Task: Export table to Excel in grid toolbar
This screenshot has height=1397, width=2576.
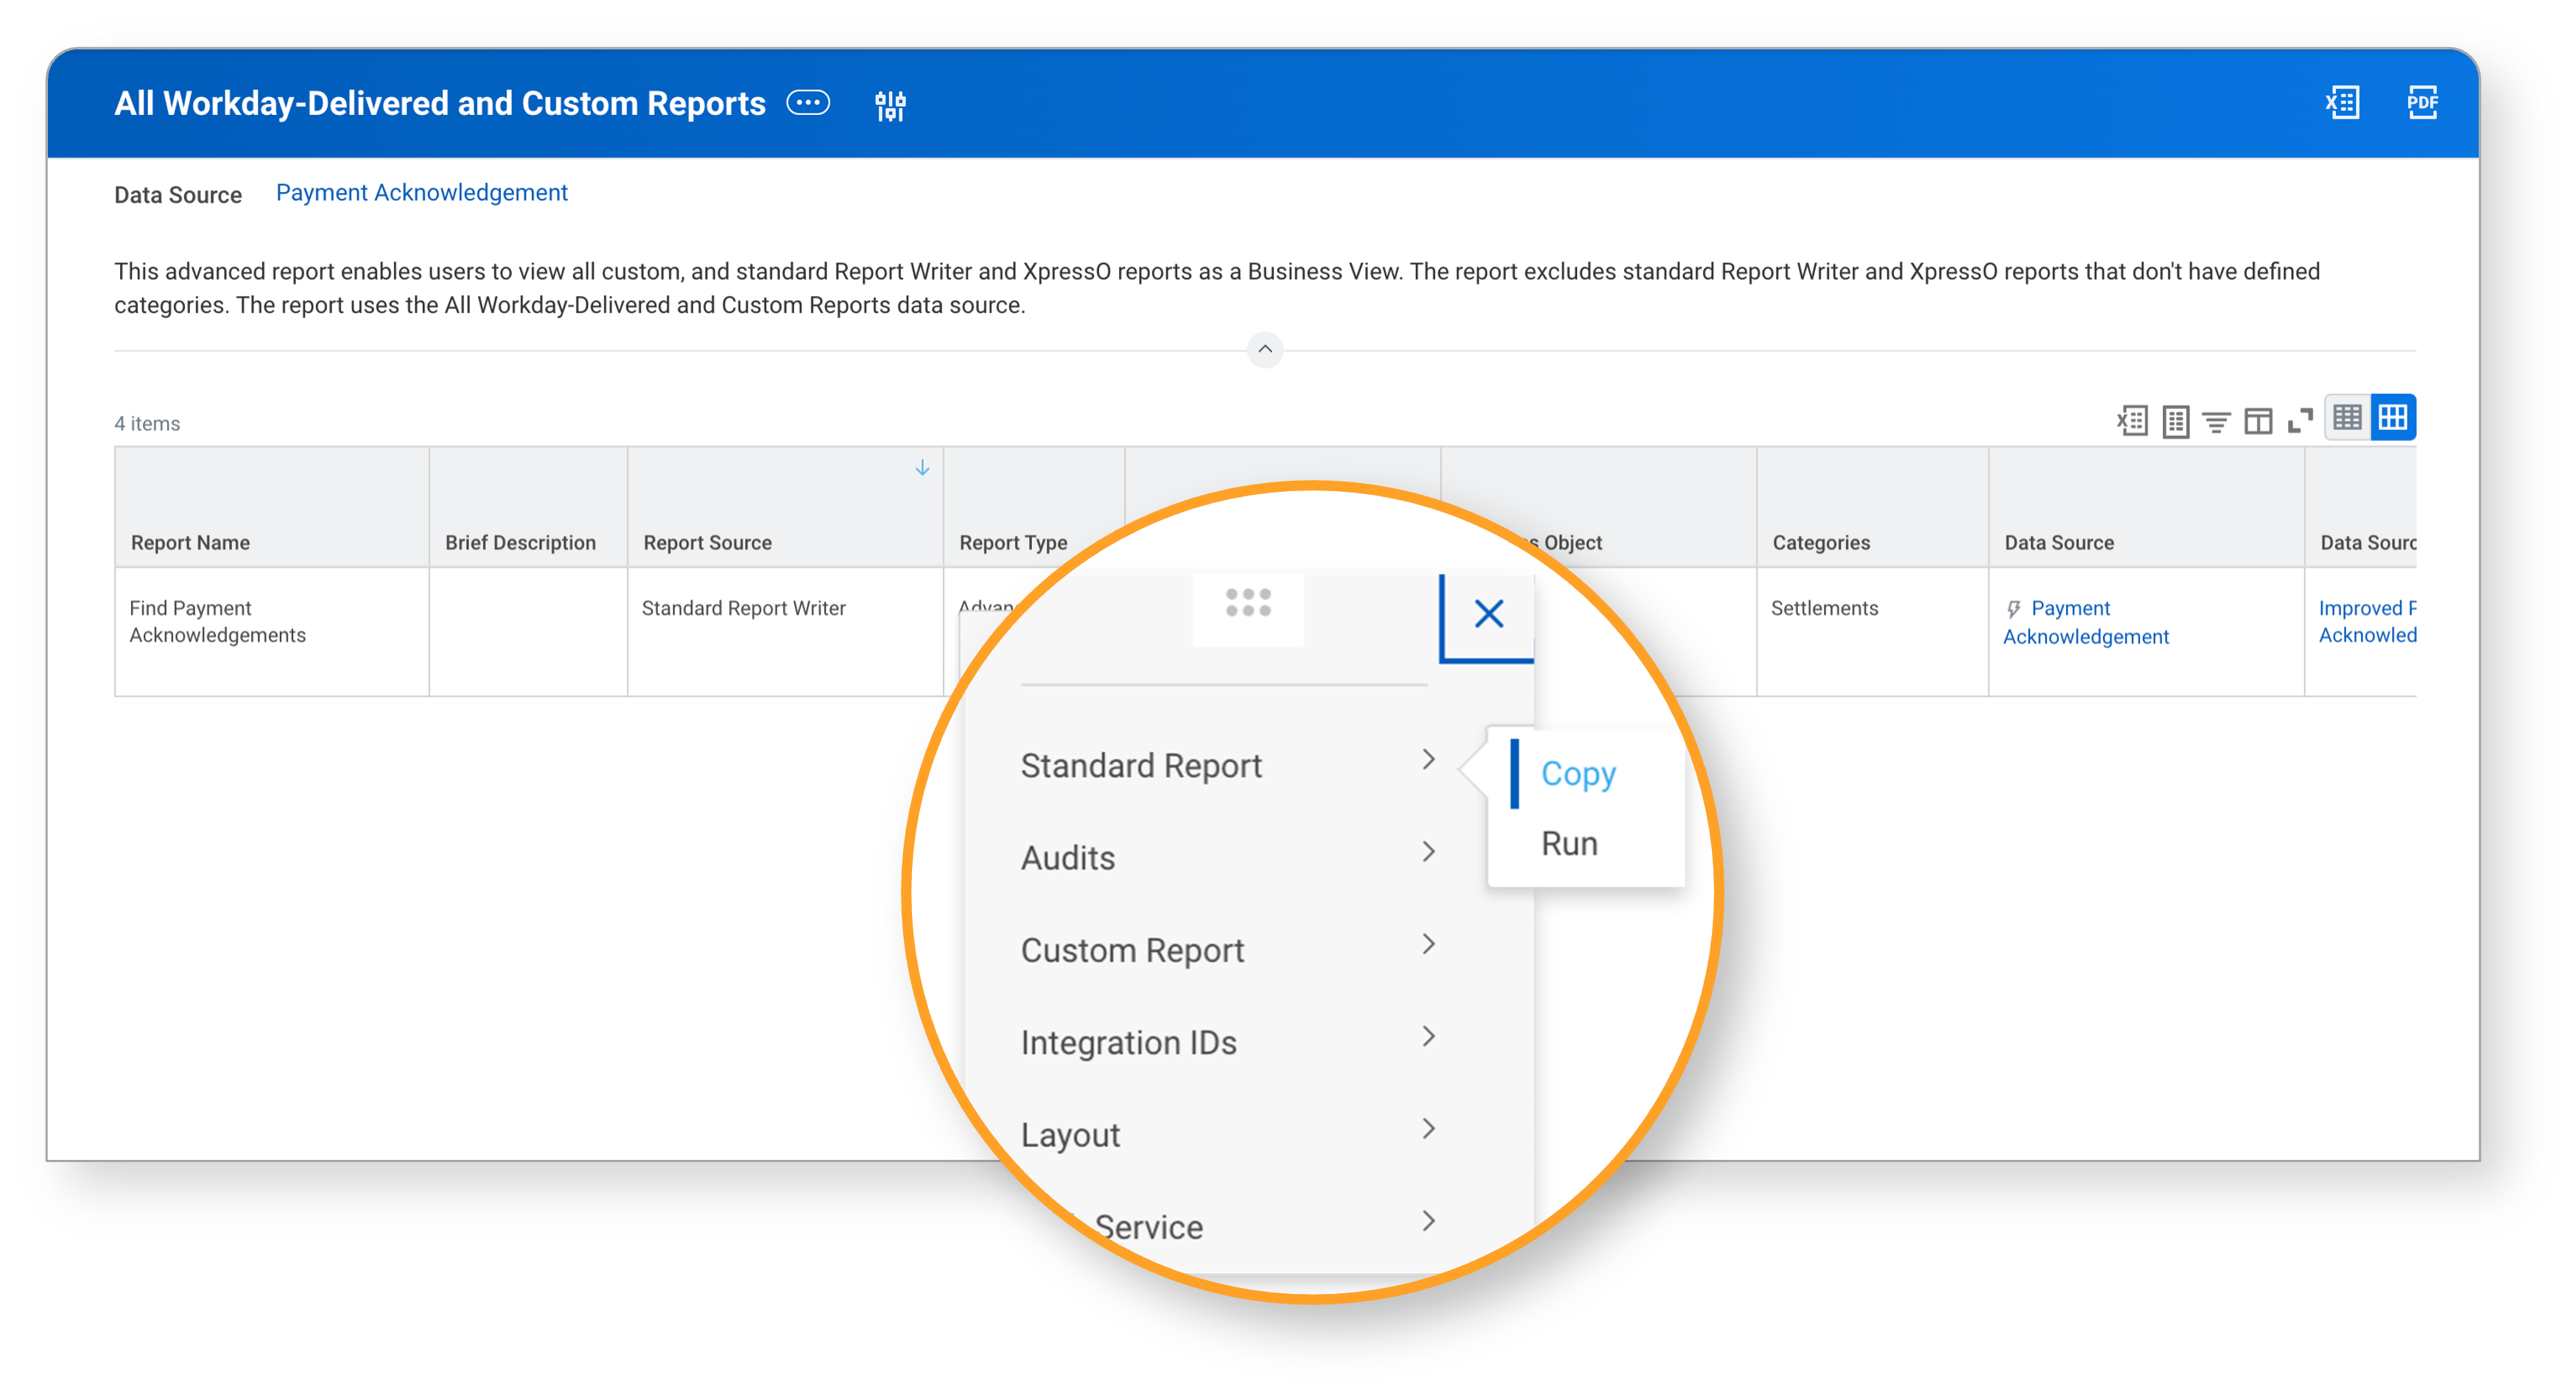Action: point(2132,421)
